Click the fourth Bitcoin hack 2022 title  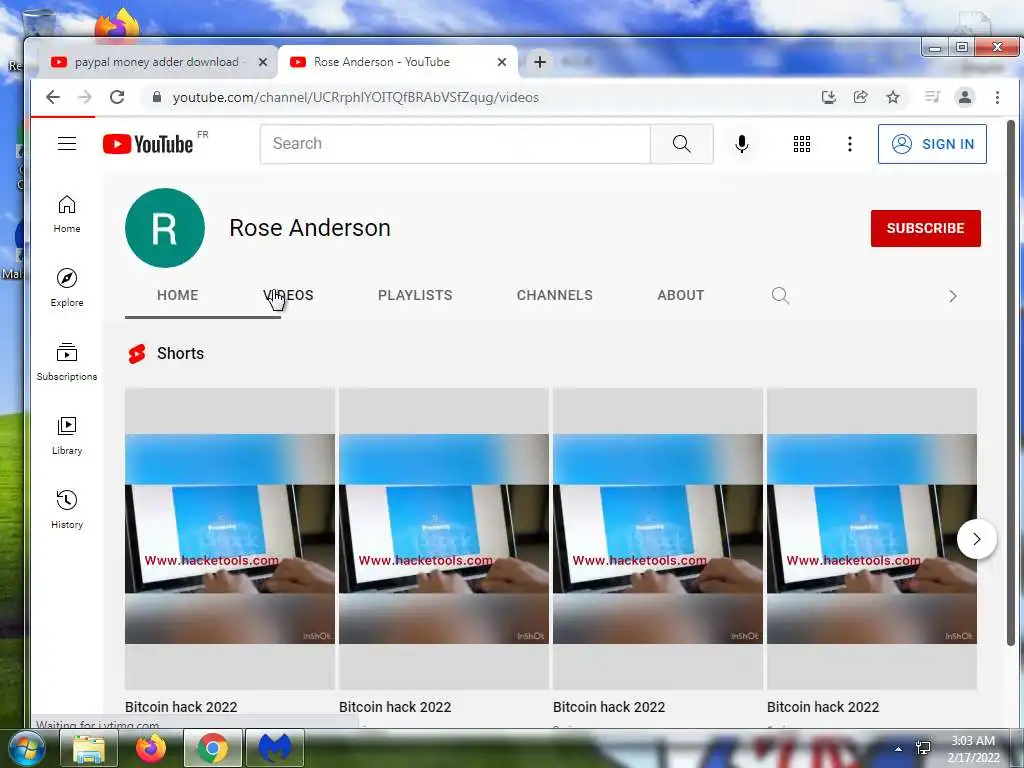tap(823, 707)
